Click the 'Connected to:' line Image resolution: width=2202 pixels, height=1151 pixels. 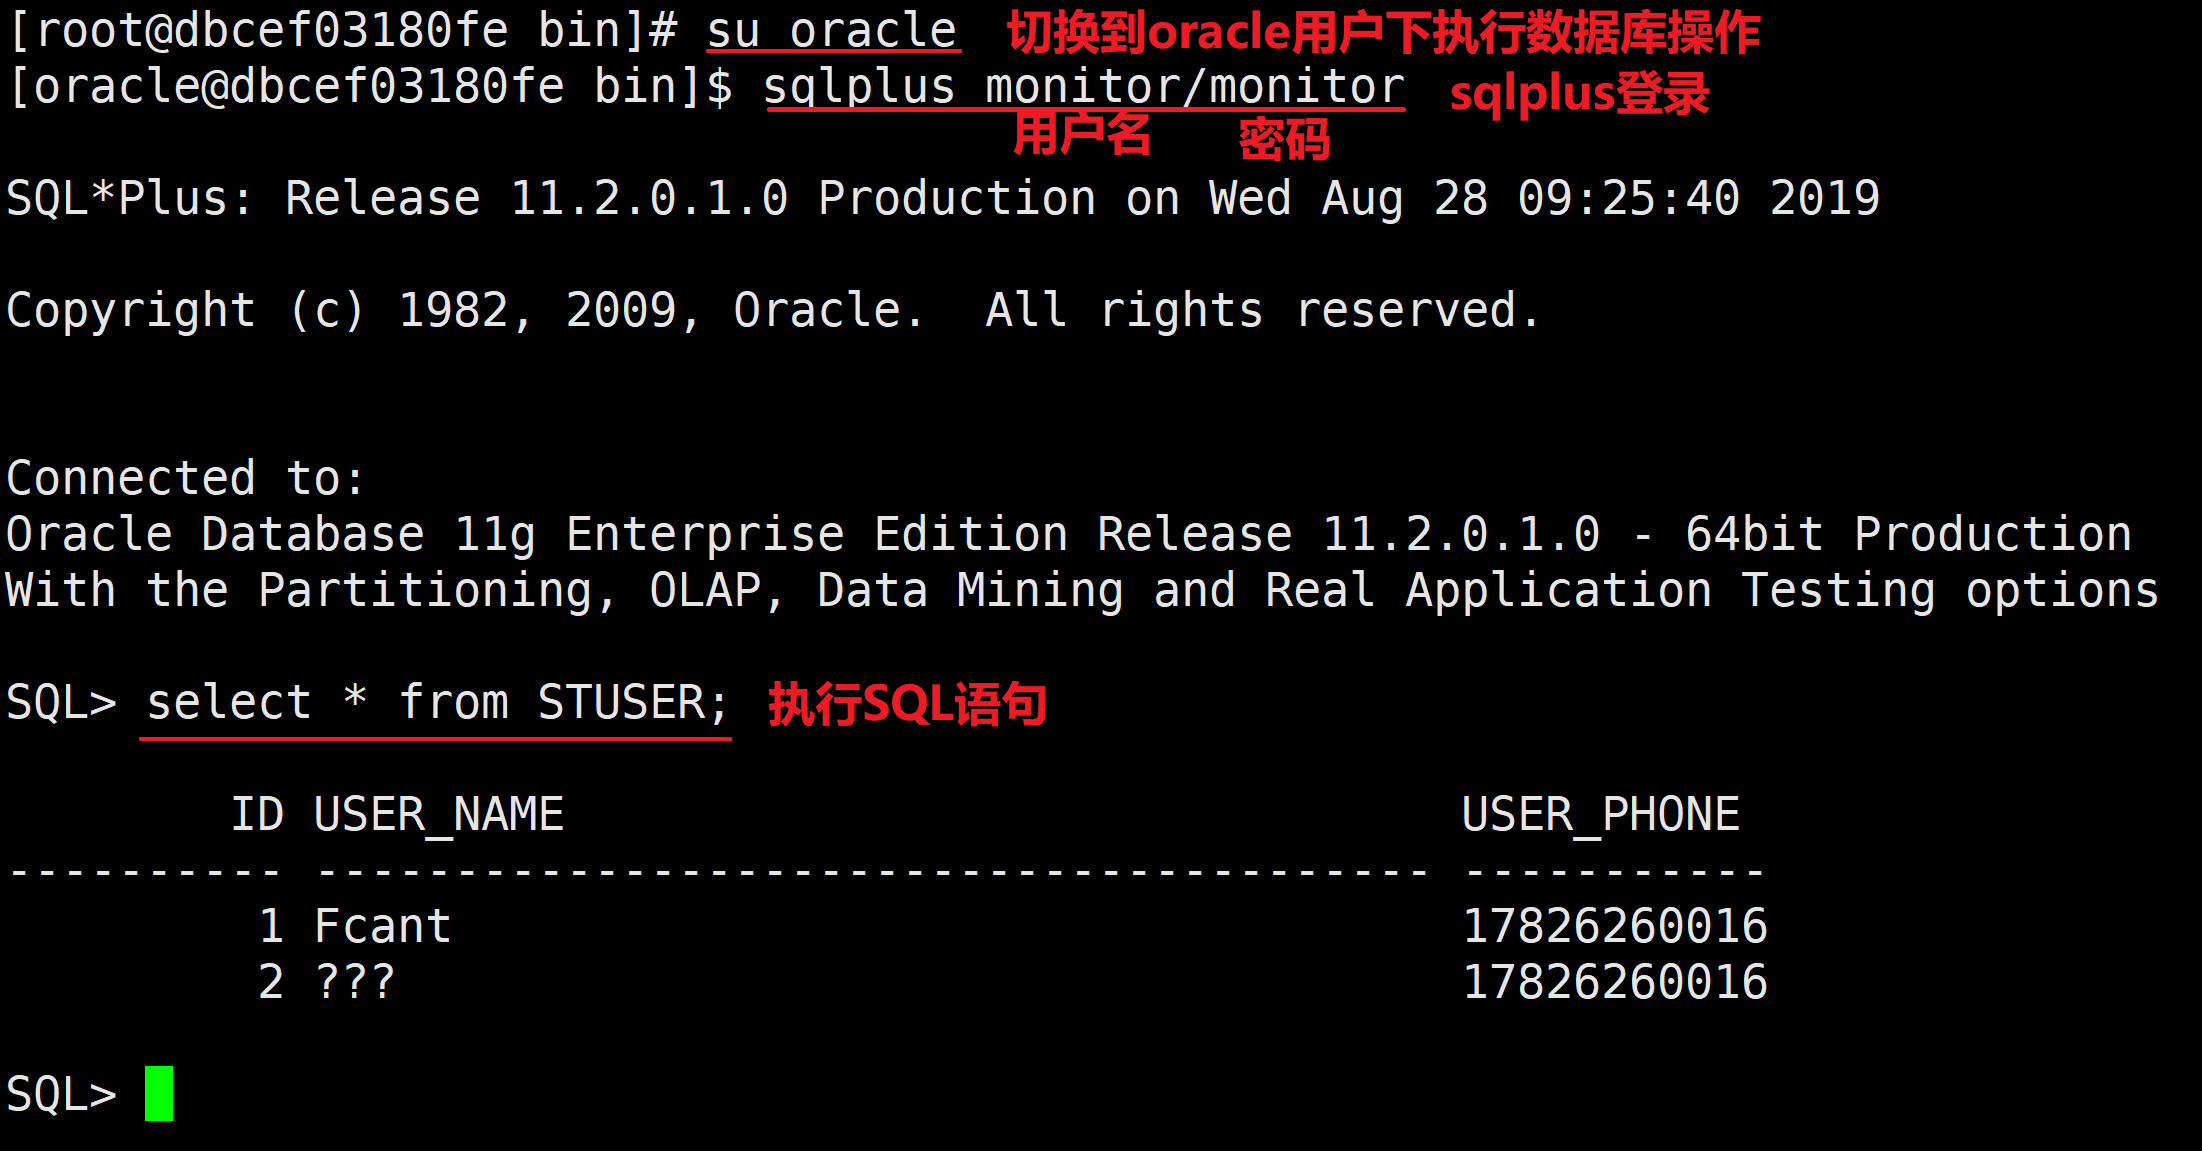click(185, 478)
